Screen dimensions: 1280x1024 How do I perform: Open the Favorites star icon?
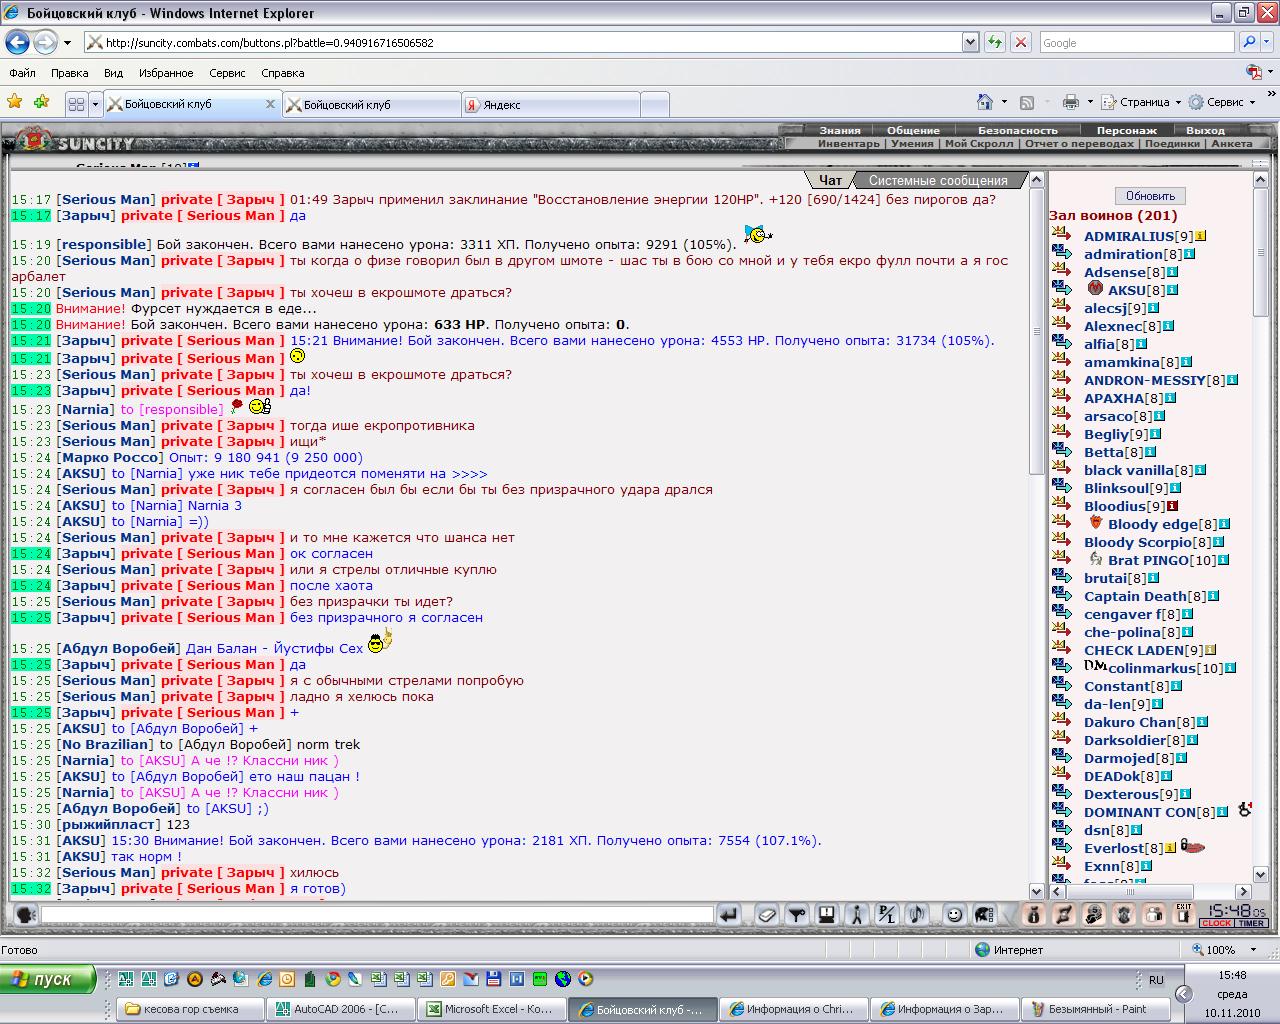14,102
